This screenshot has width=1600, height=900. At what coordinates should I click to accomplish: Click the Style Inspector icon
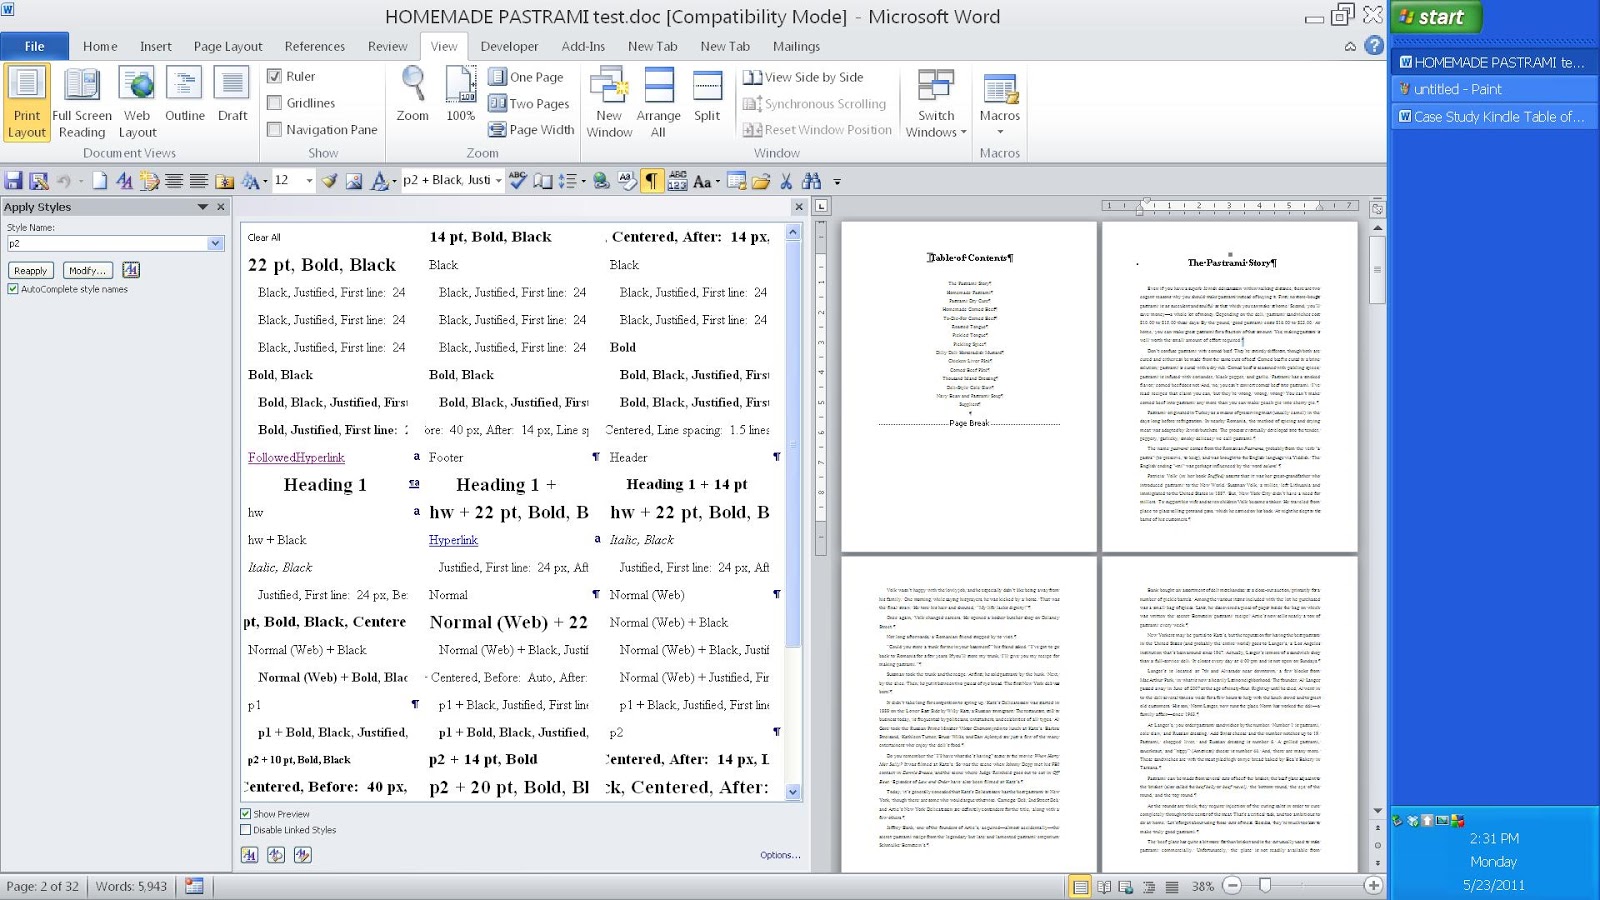276,855
